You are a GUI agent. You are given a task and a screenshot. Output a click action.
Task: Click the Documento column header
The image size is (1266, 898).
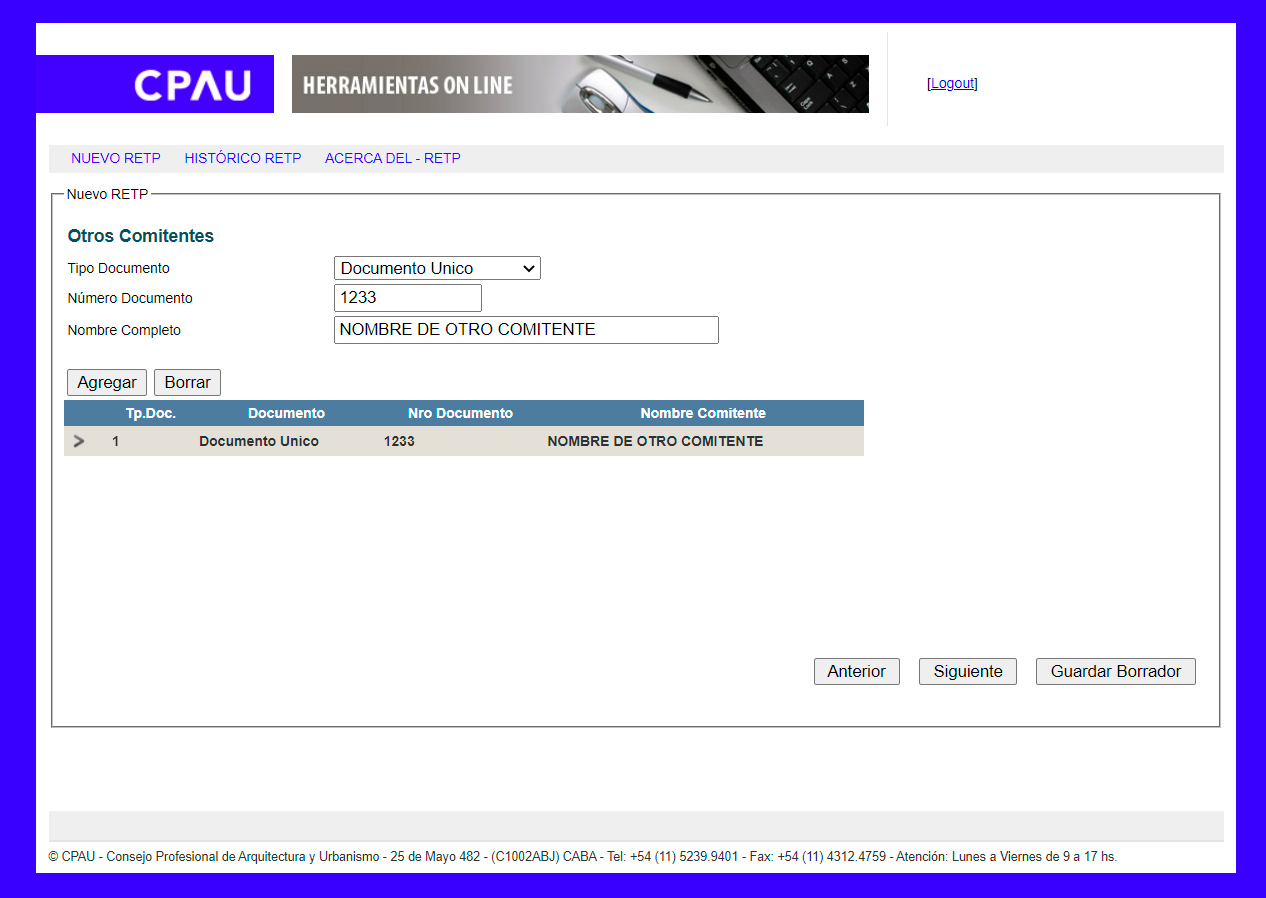coord(286,413)
